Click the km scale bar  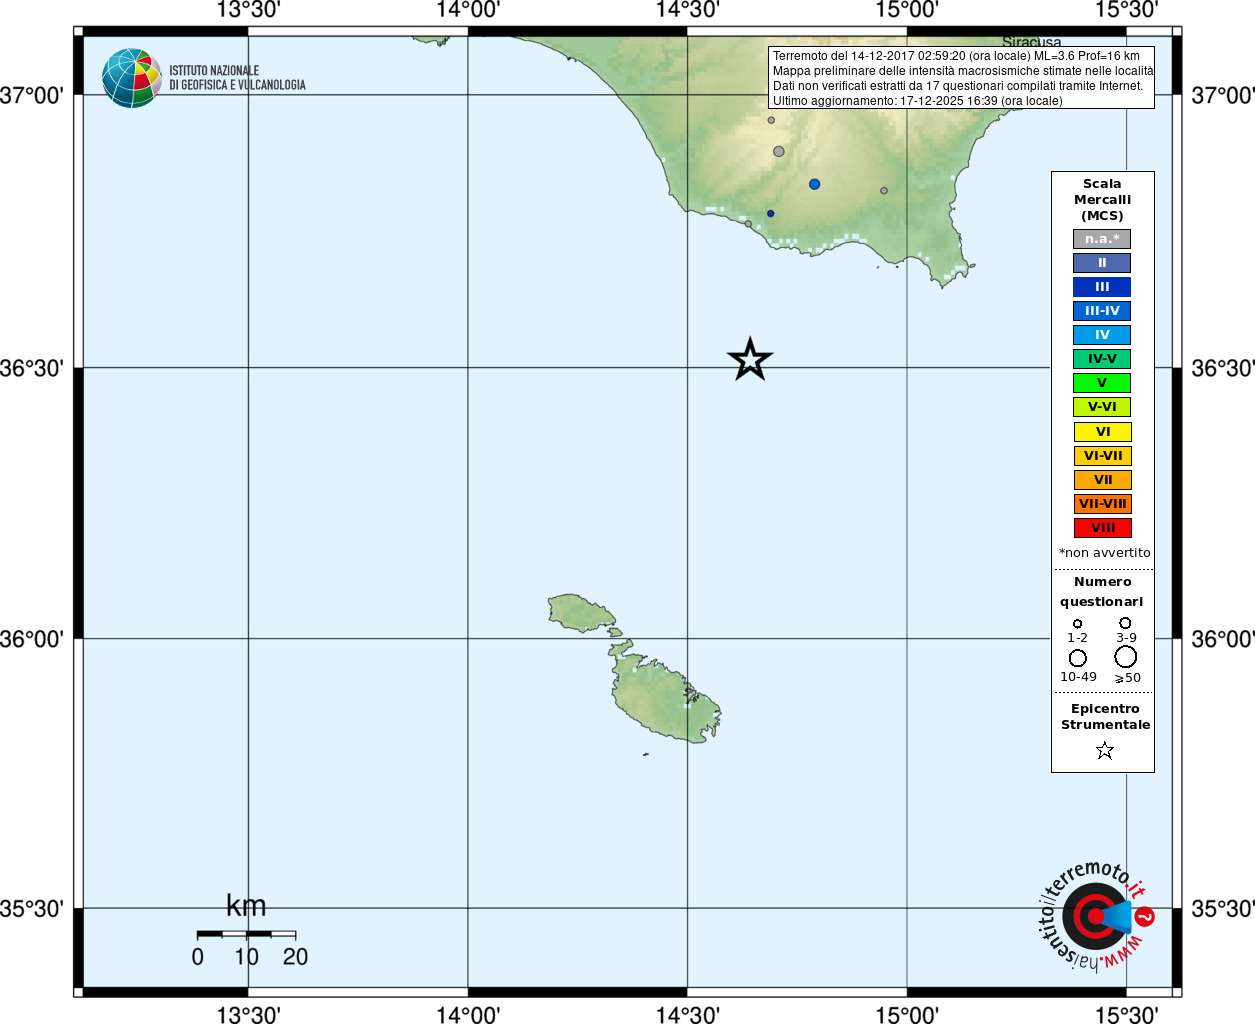pos(246,934)
